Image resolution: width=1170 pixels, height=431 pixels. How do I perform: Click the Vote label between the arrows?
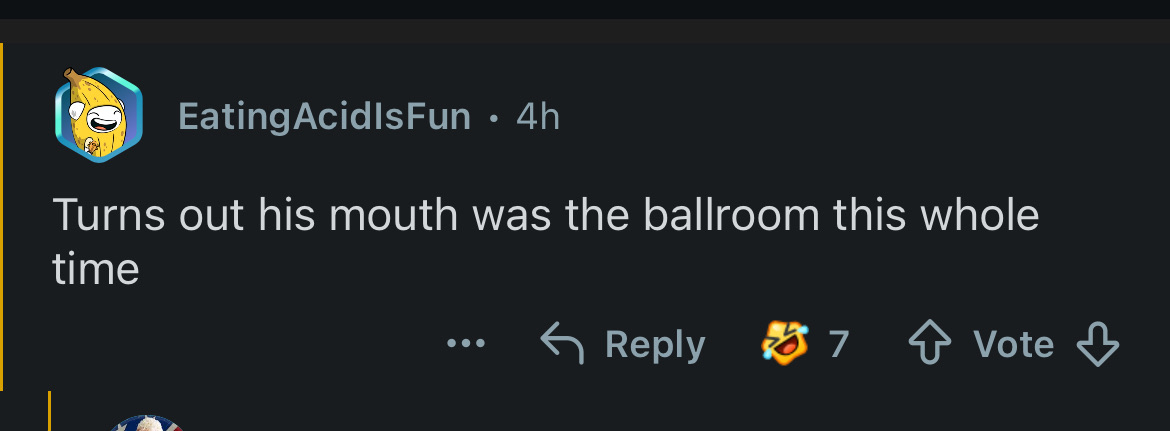[1013, 344]
